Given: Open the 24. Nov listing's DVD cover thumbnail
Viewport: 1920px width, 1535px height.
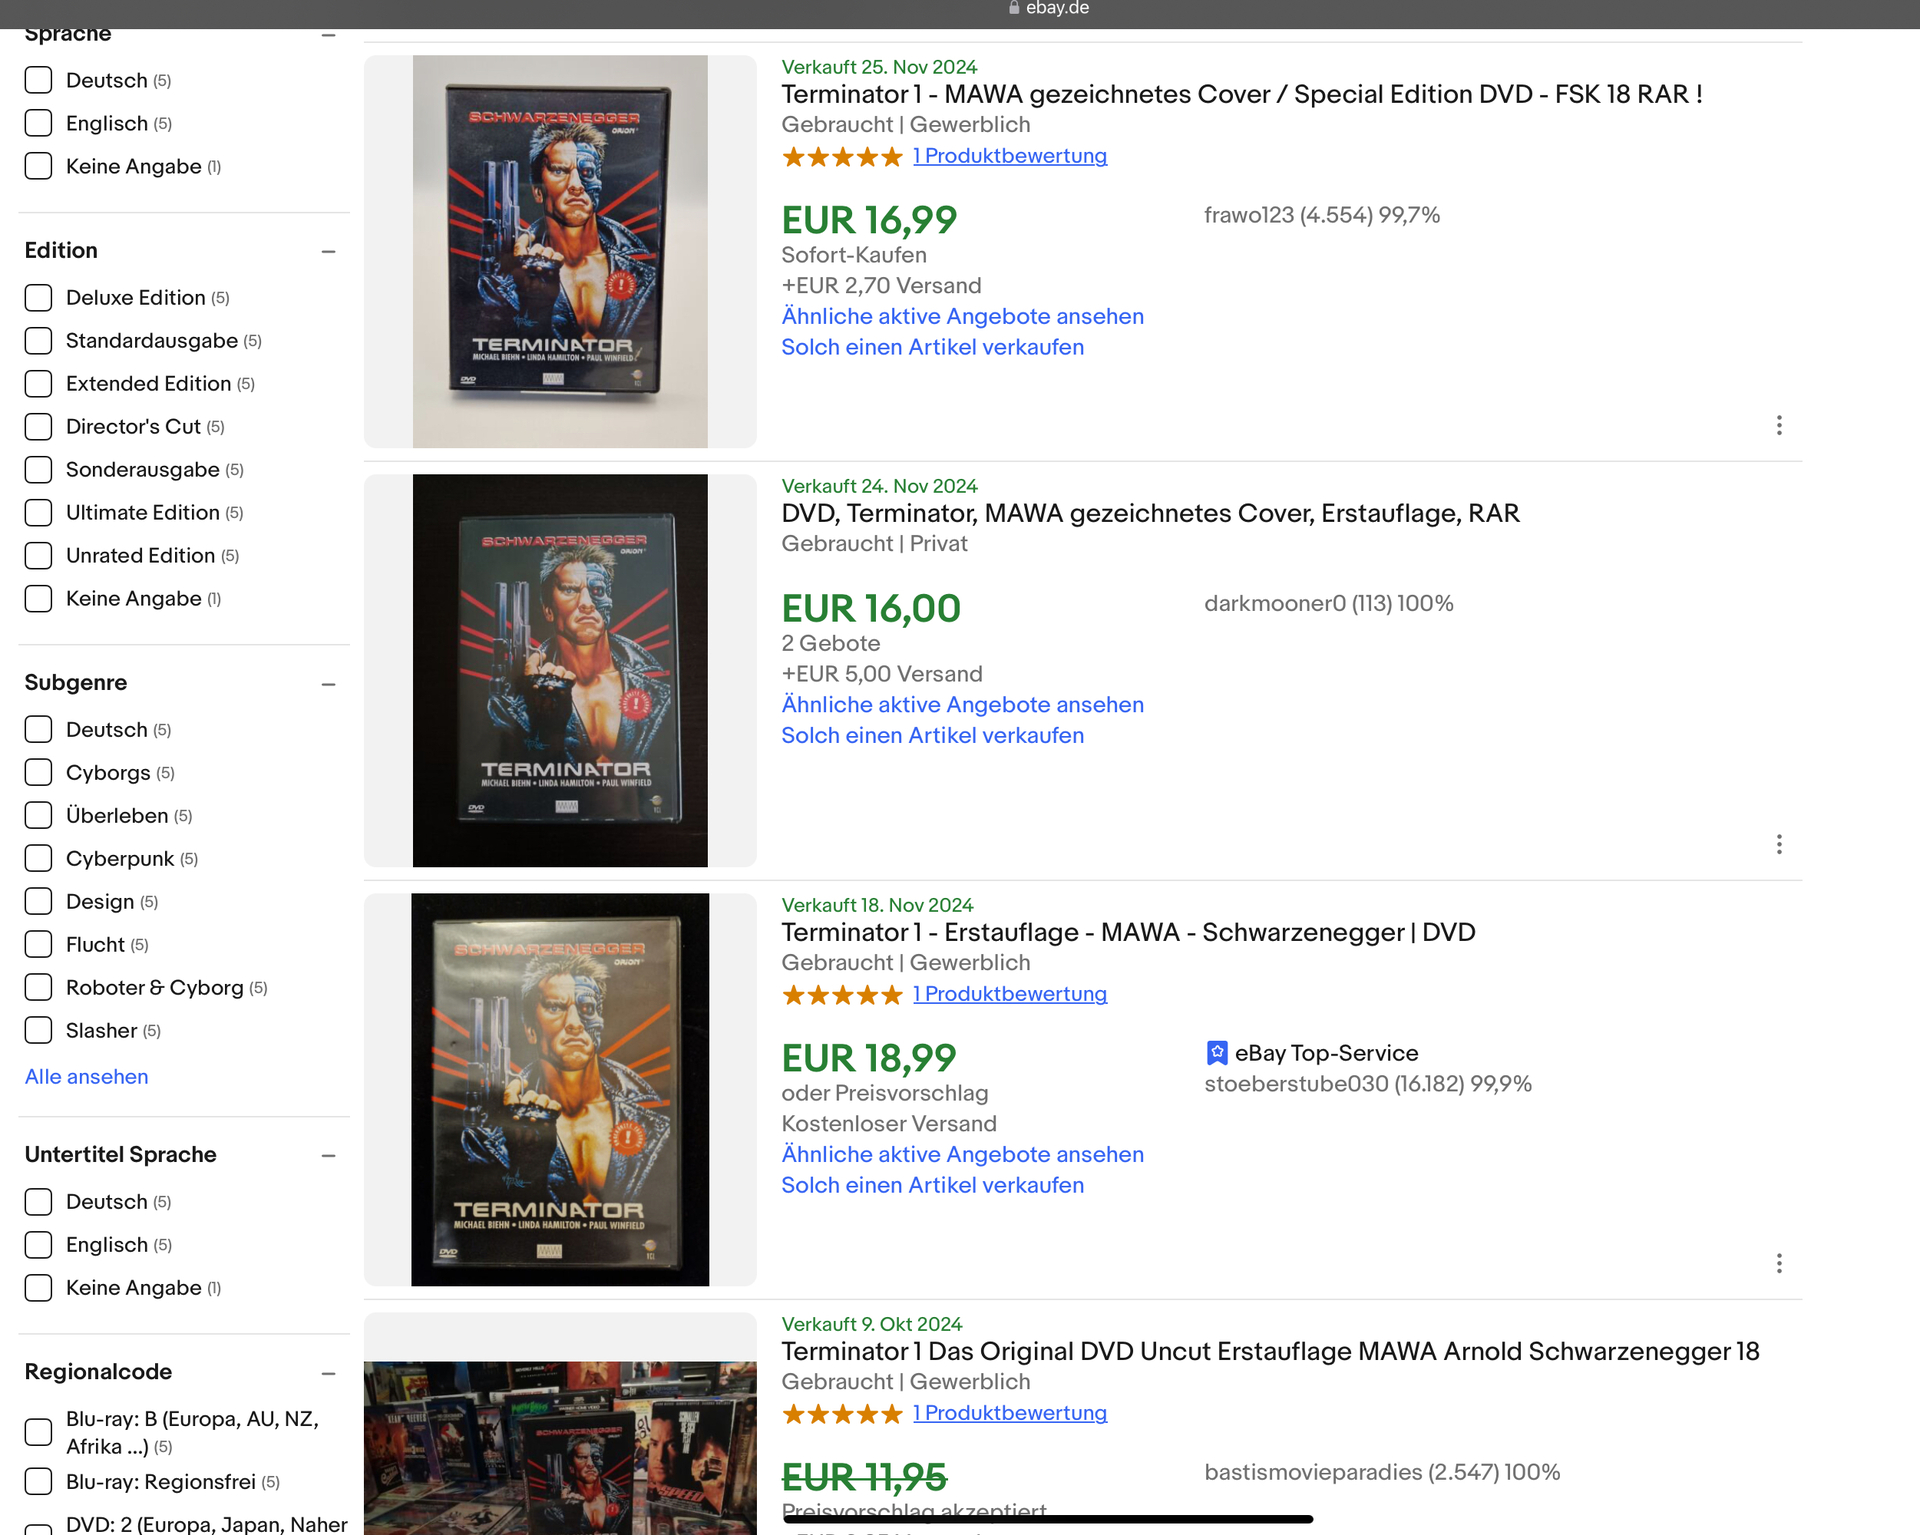Looking at the screenshot, I should coord(560,670).
